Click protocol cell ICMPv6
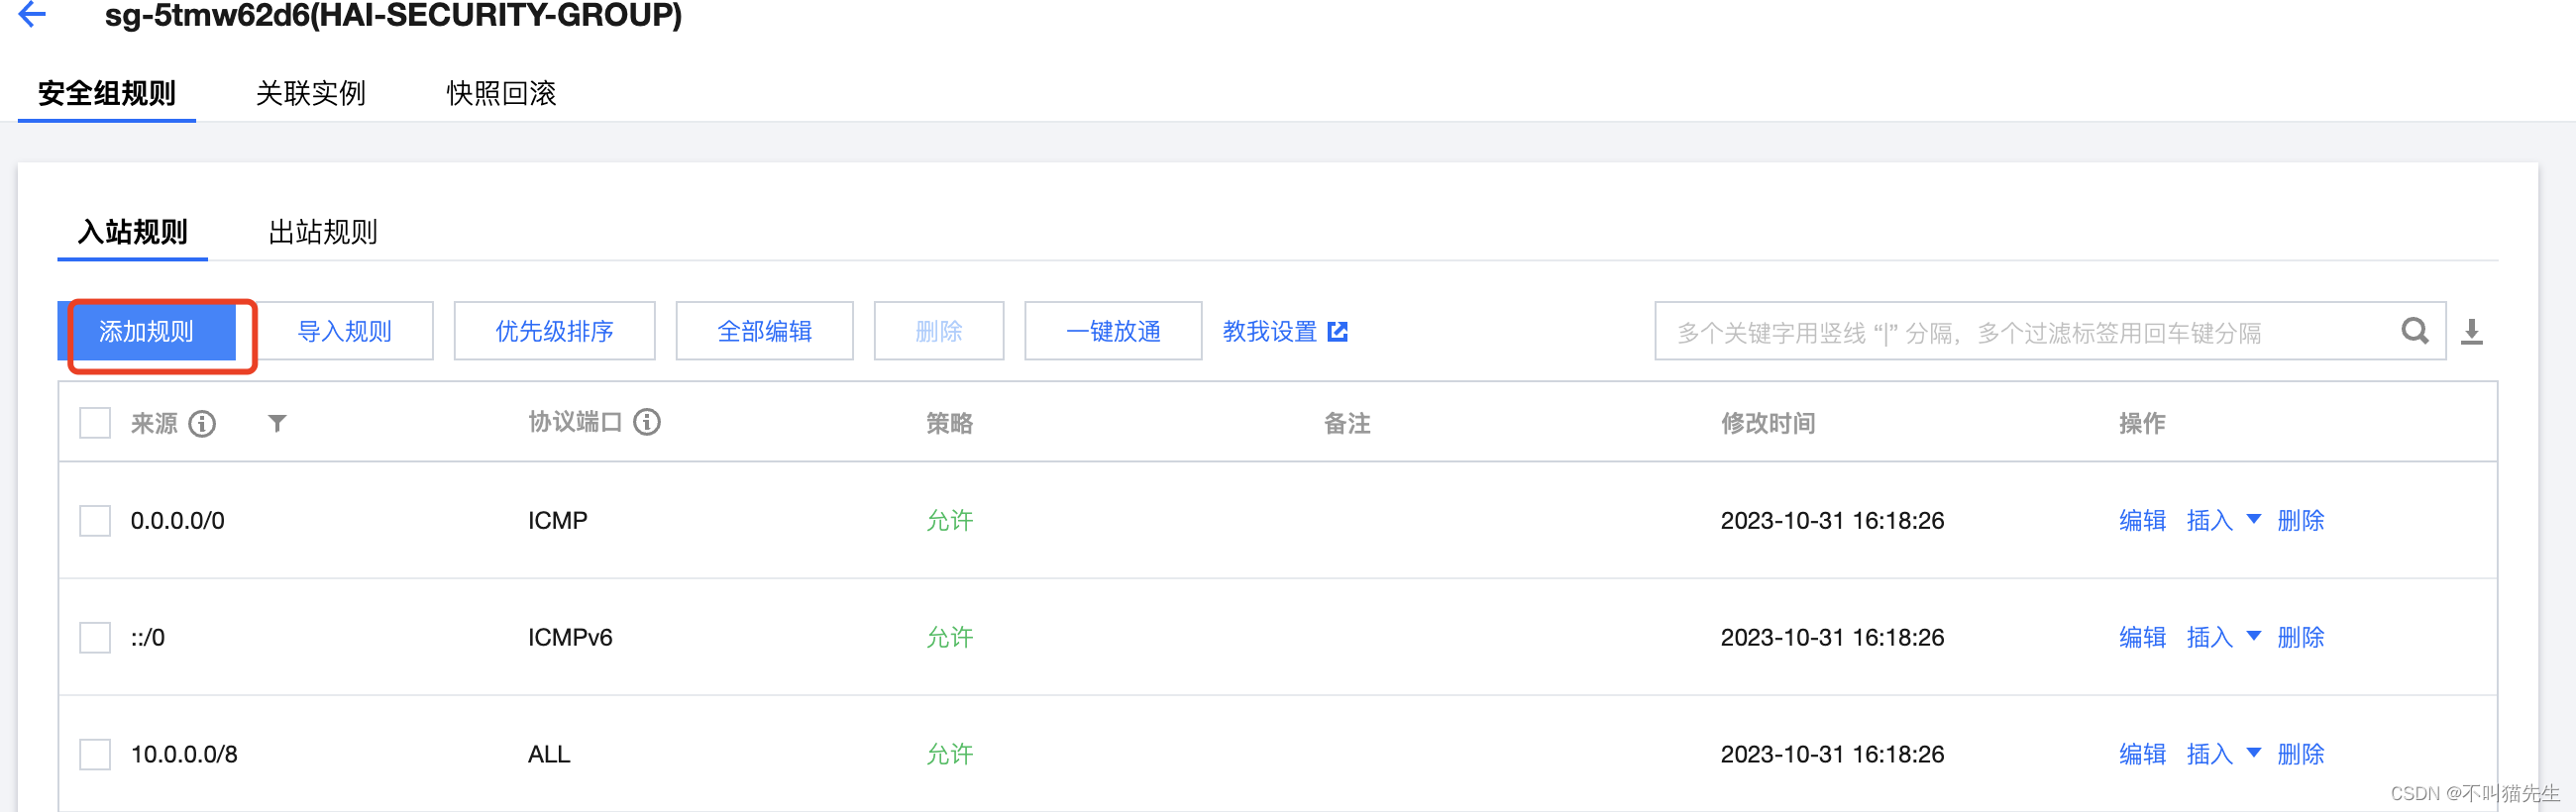The image size is (2576, 812). click(570, 637)
